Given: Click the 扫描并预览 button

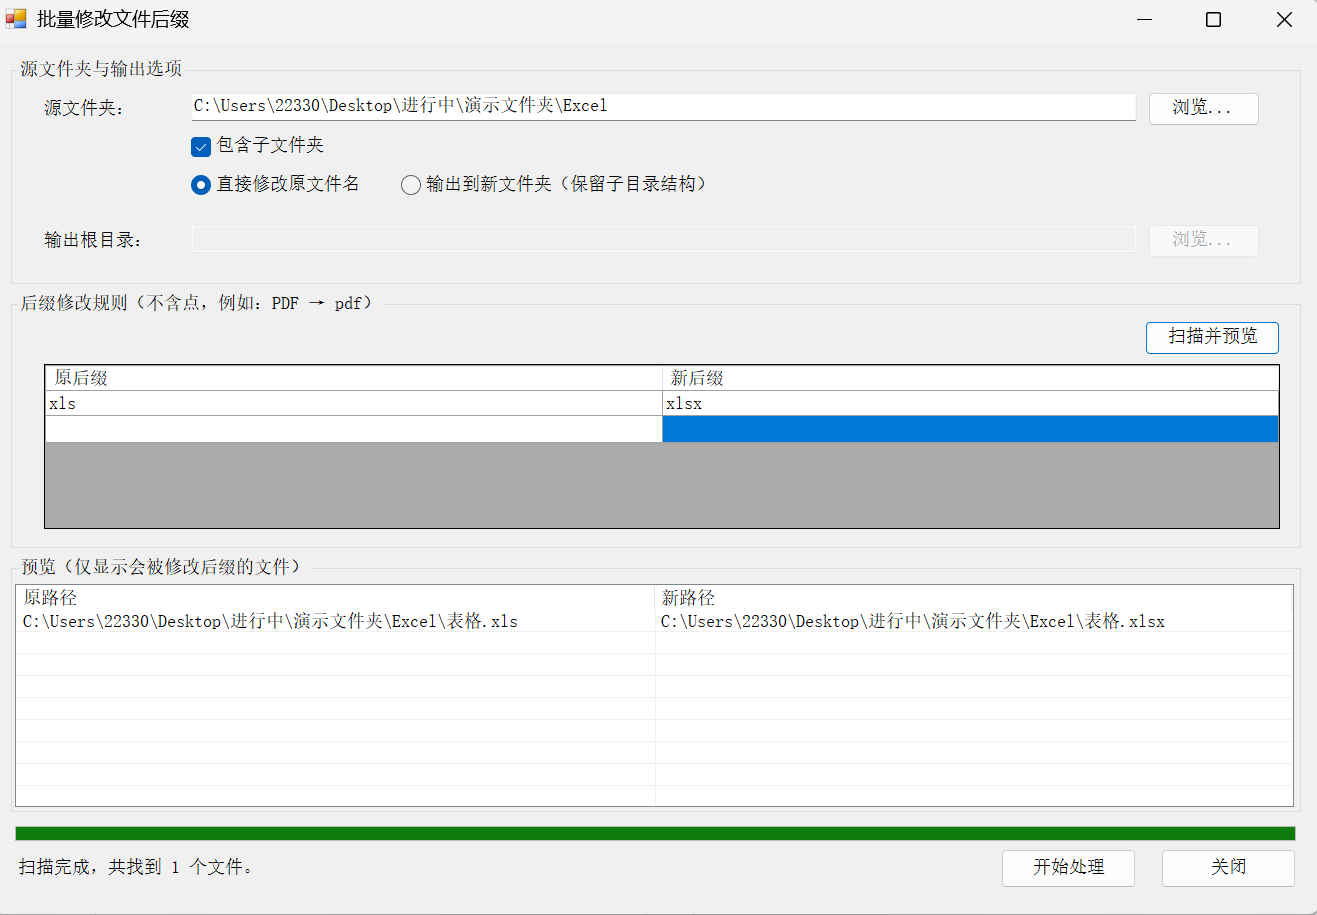Looking at the screenshot, I should (1212, 337).
